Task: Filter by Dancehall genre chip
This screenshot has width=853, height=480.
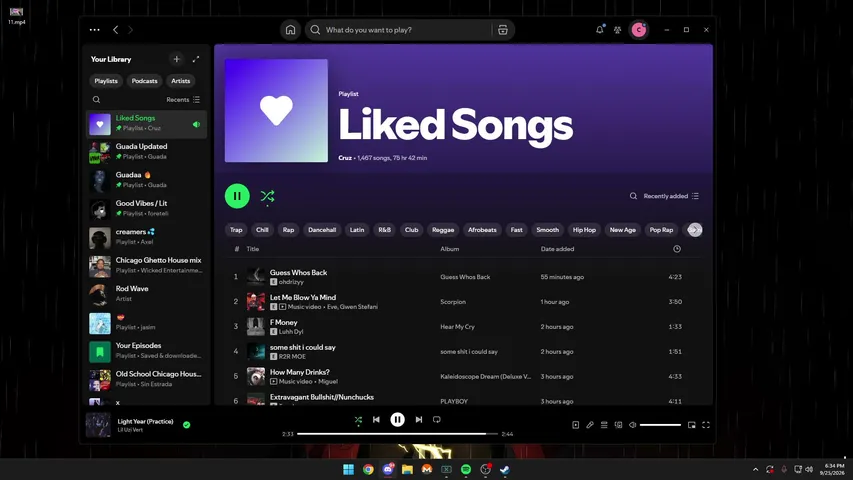Action: 322,230
